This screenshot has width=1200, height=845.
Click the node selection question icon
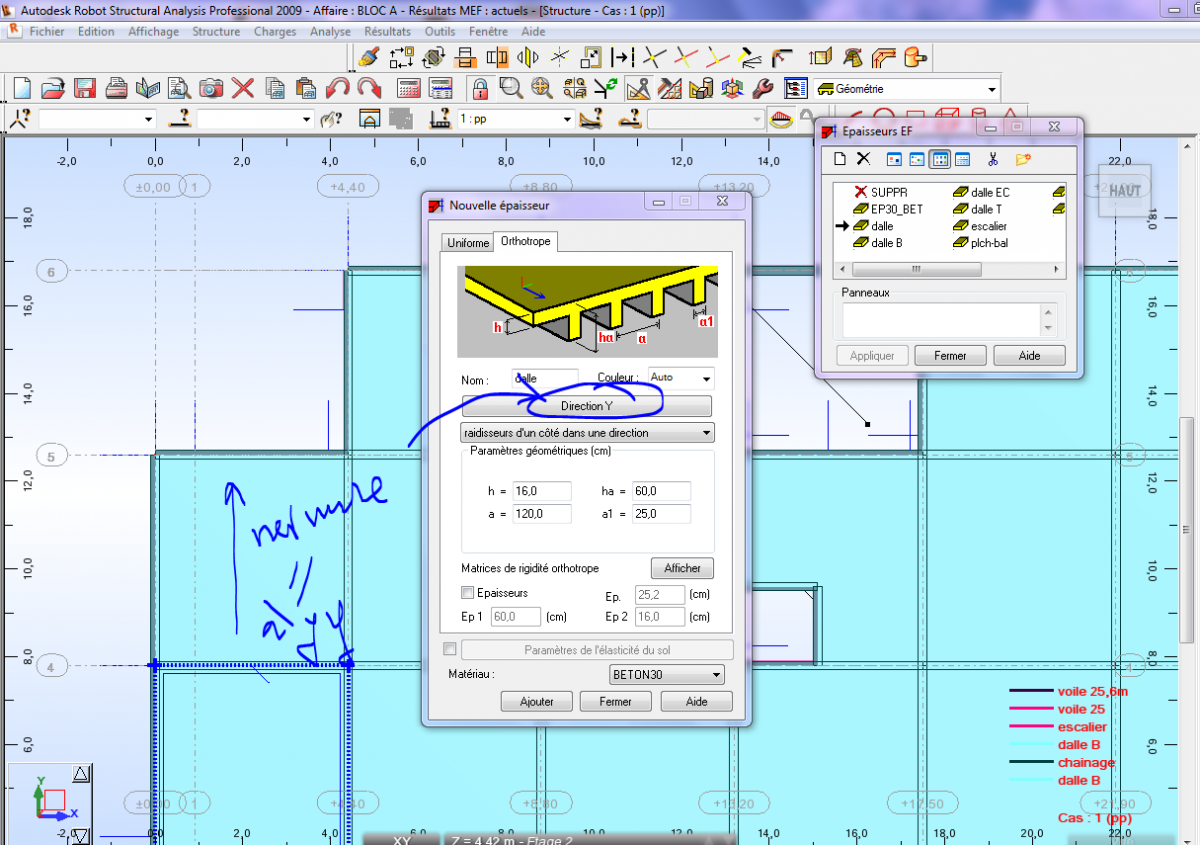click(x=20, y=119)
